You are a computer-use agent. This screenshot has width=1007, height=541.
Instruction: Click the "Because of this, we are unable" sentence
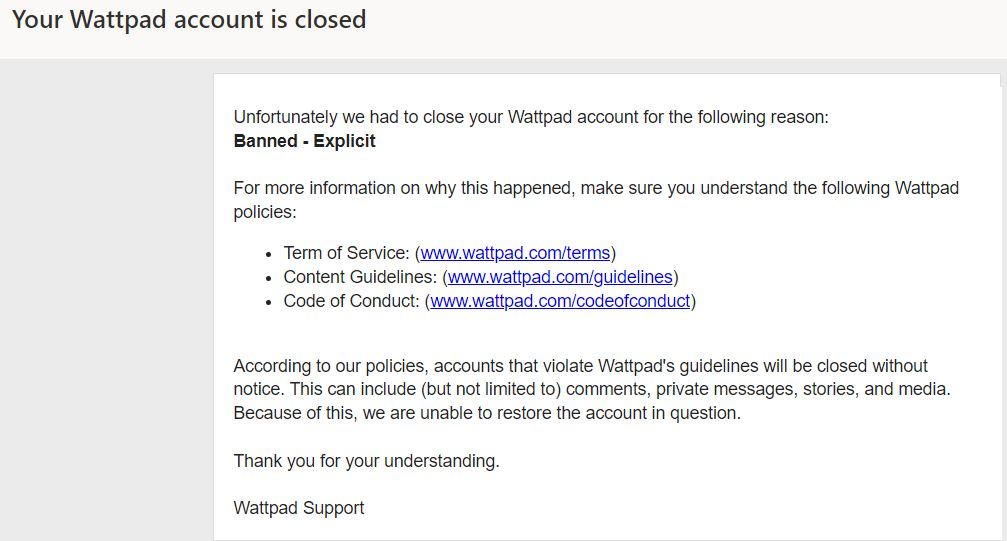click(x=486, y=413)
